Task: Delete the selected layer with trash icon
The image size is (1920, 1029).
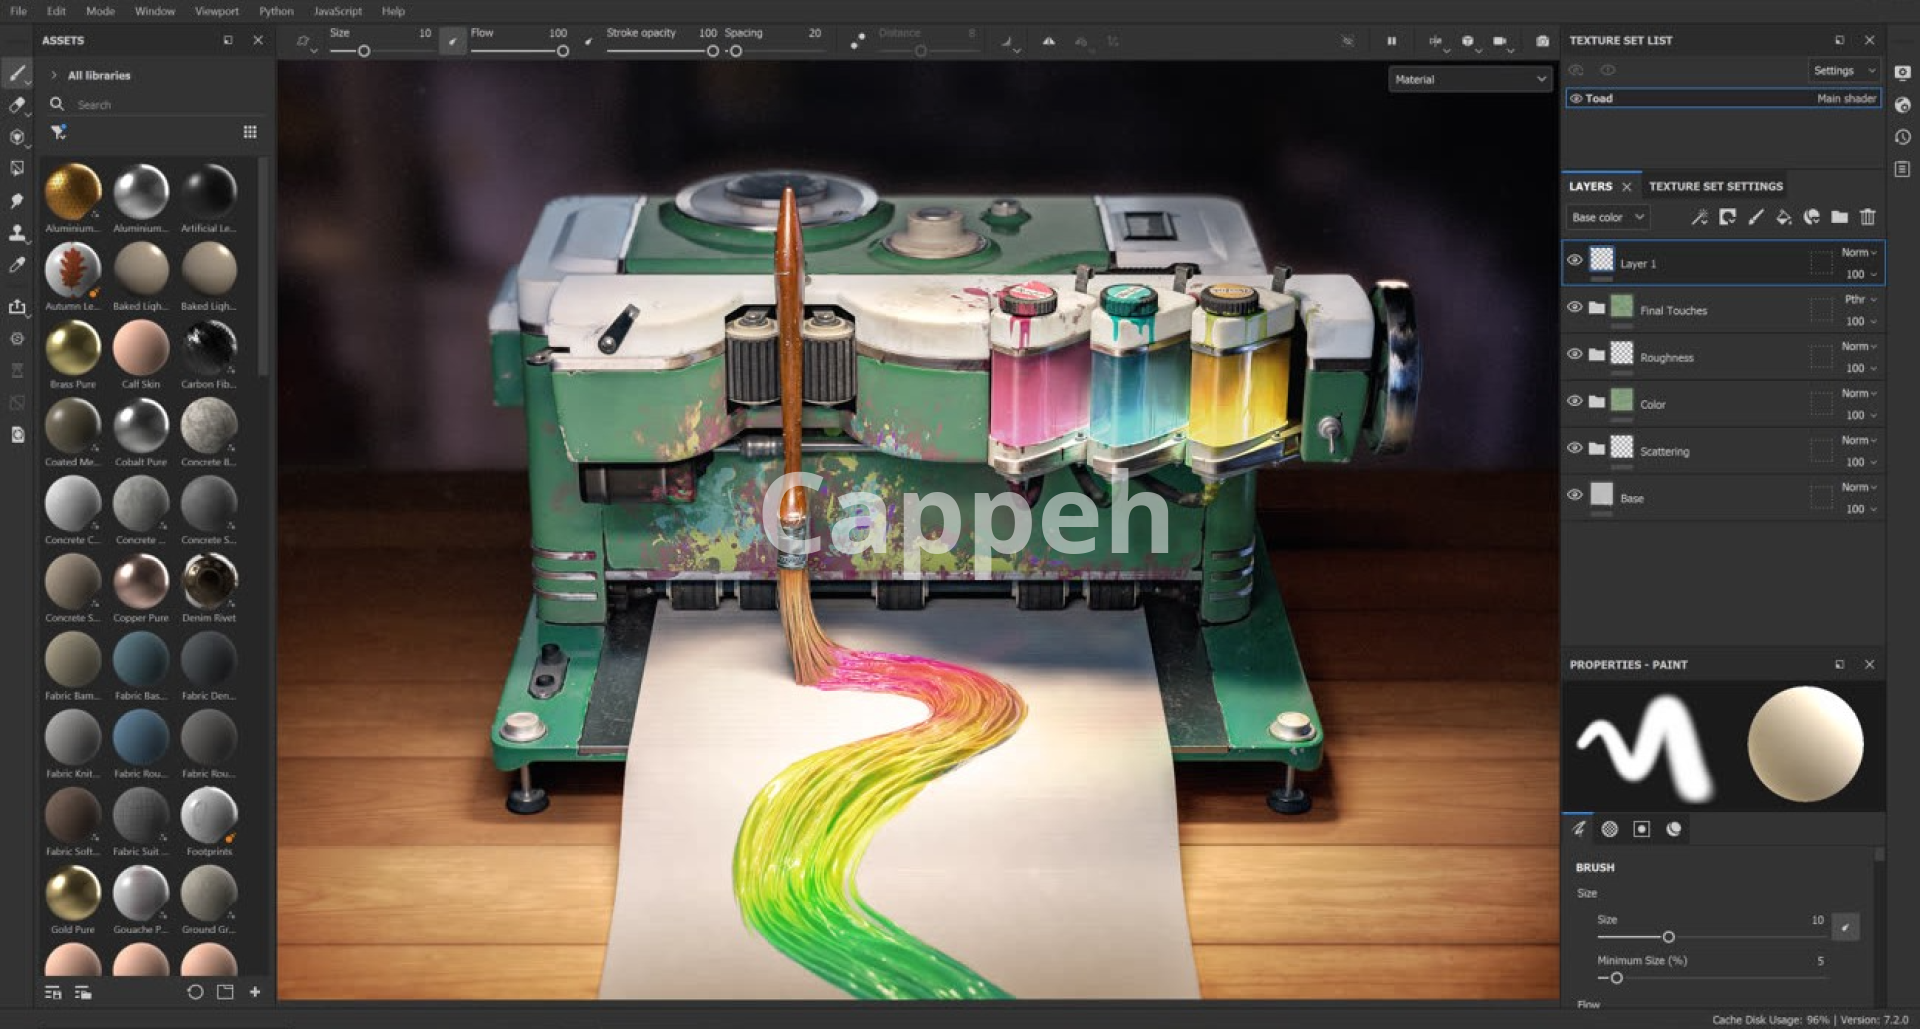Action: point(1867,217)
